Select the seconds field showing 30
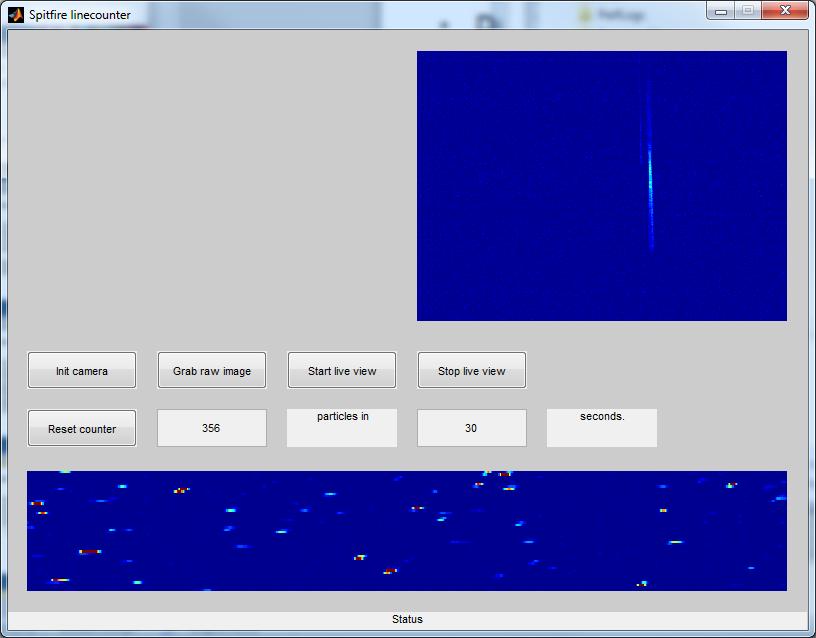Viewport: 816px width, 638px height. click(x=471, y=428)
